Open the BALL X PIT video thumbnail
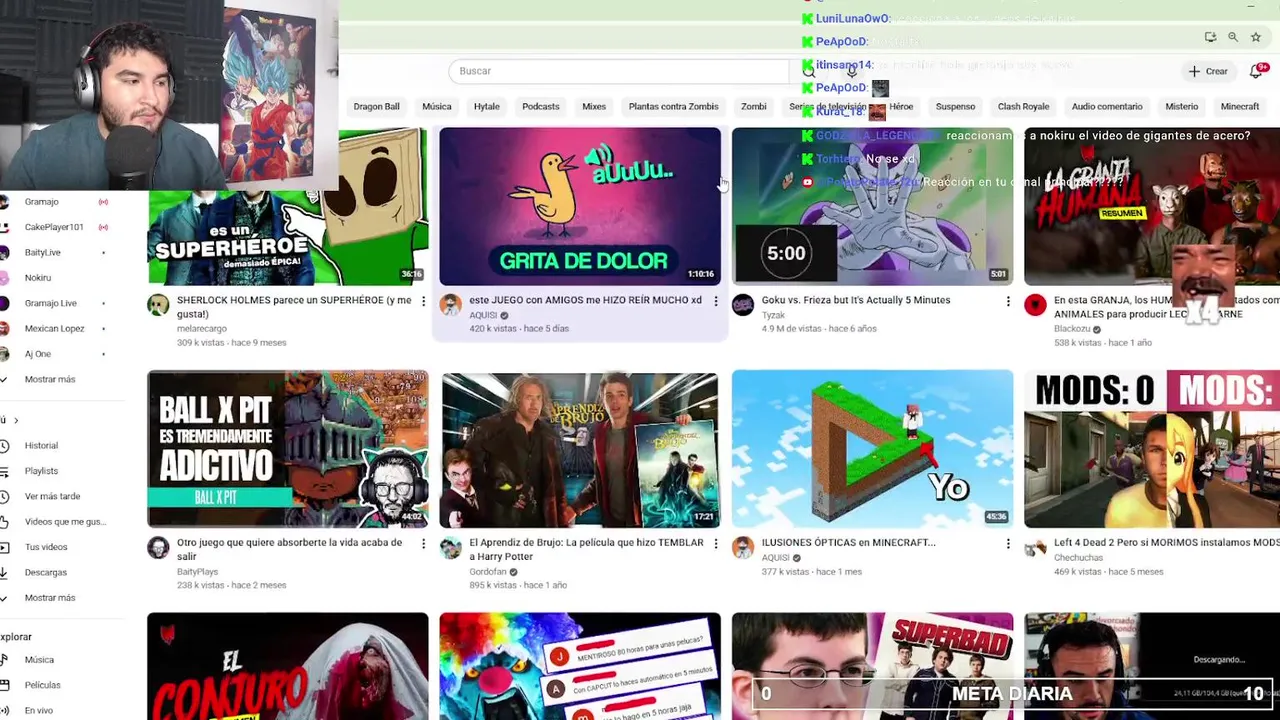The image size is (1280, 720). click(288, 449)
